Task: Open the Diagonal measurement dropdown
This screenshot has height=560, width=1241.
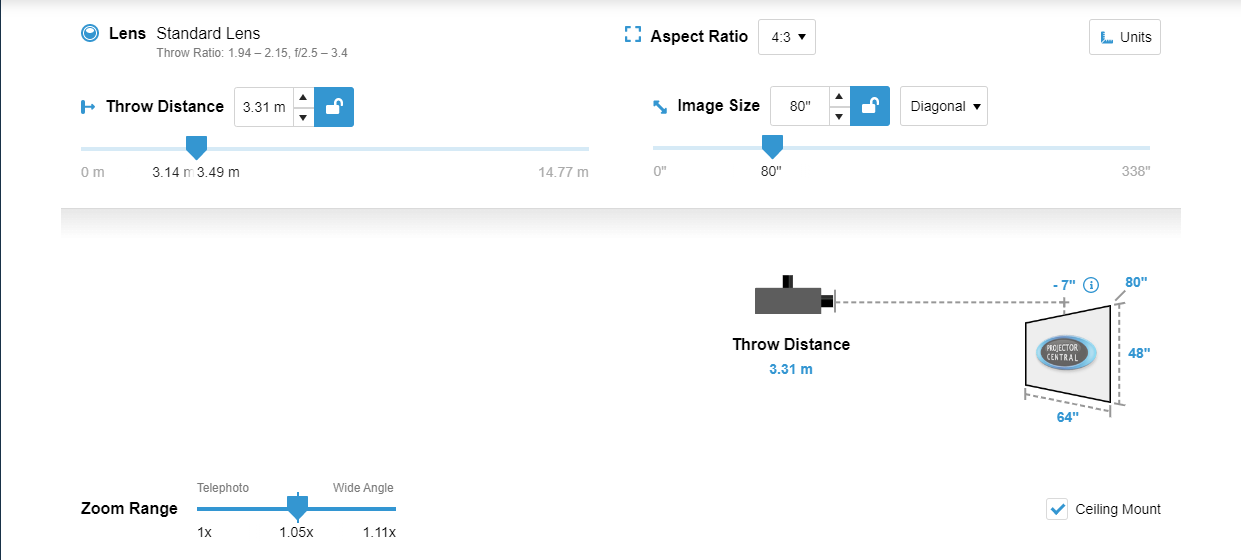Action: click(x=944, y=106)
